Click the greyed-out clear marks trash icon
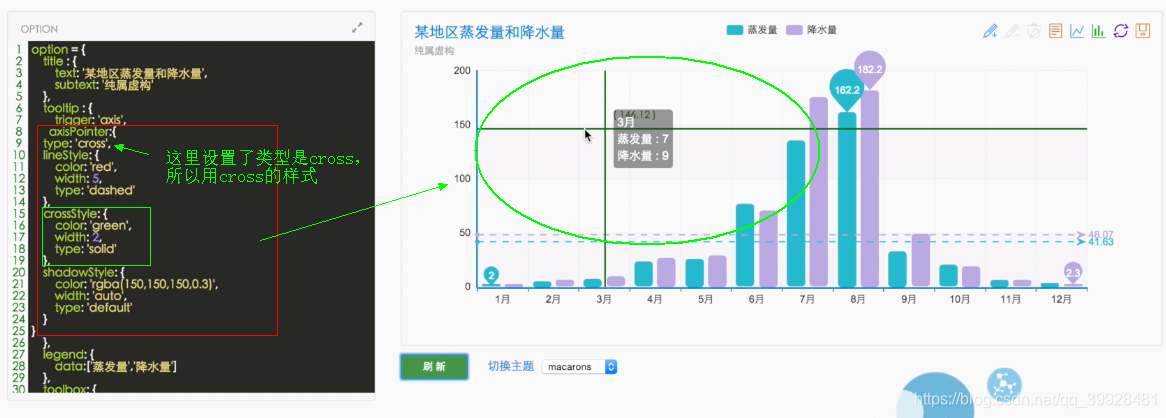Viewport: 1166px width, 418px height. tap(1033, 30)
